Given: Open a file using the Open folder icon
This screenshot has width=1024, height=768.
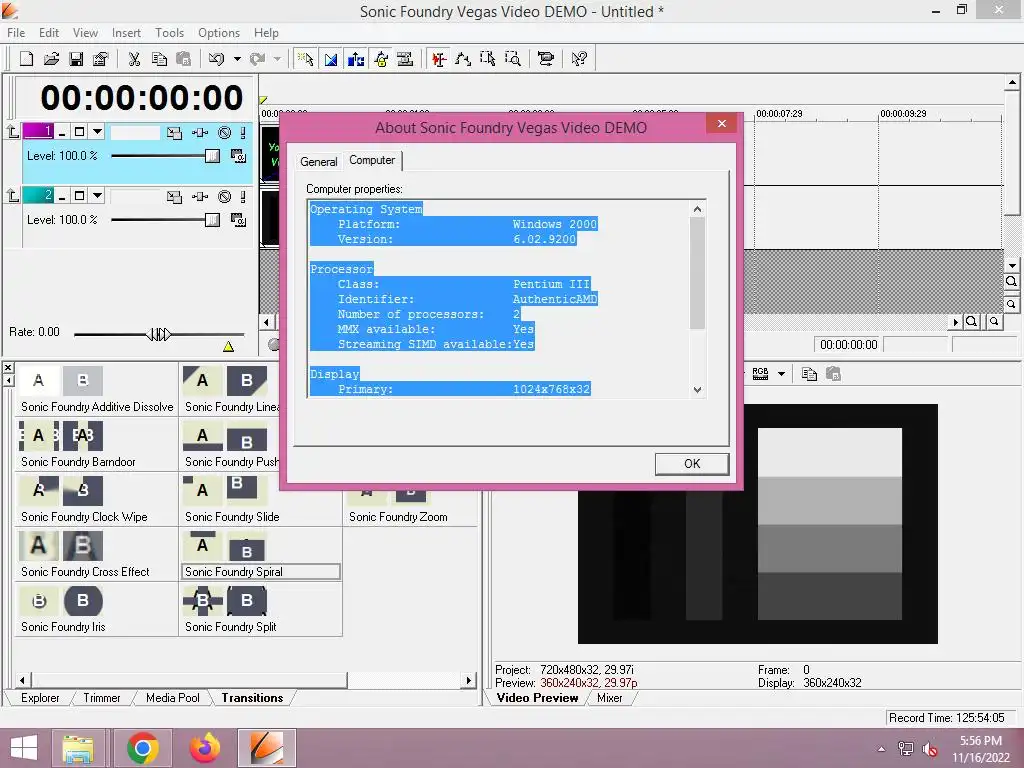Looking at the screenshot, I should (x=51, y=59).
